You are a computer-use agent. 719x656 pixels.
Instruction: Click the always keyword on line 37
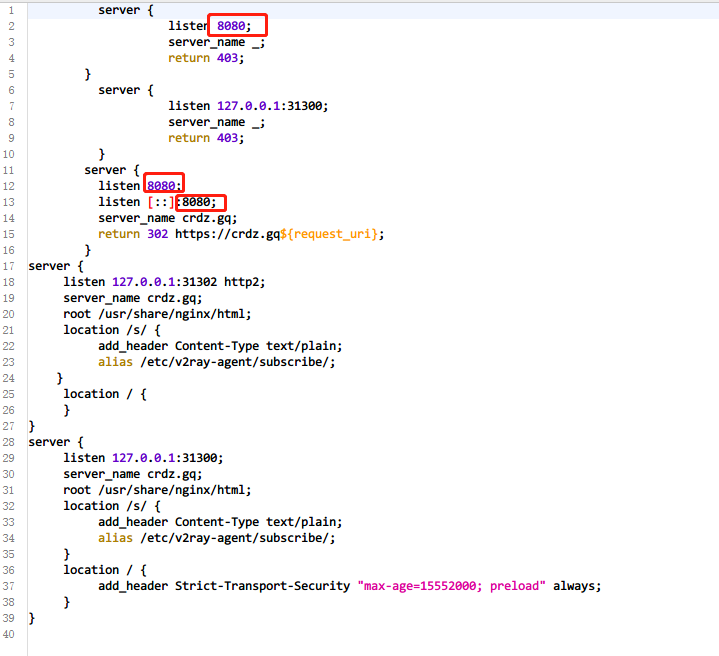[577, 586]
